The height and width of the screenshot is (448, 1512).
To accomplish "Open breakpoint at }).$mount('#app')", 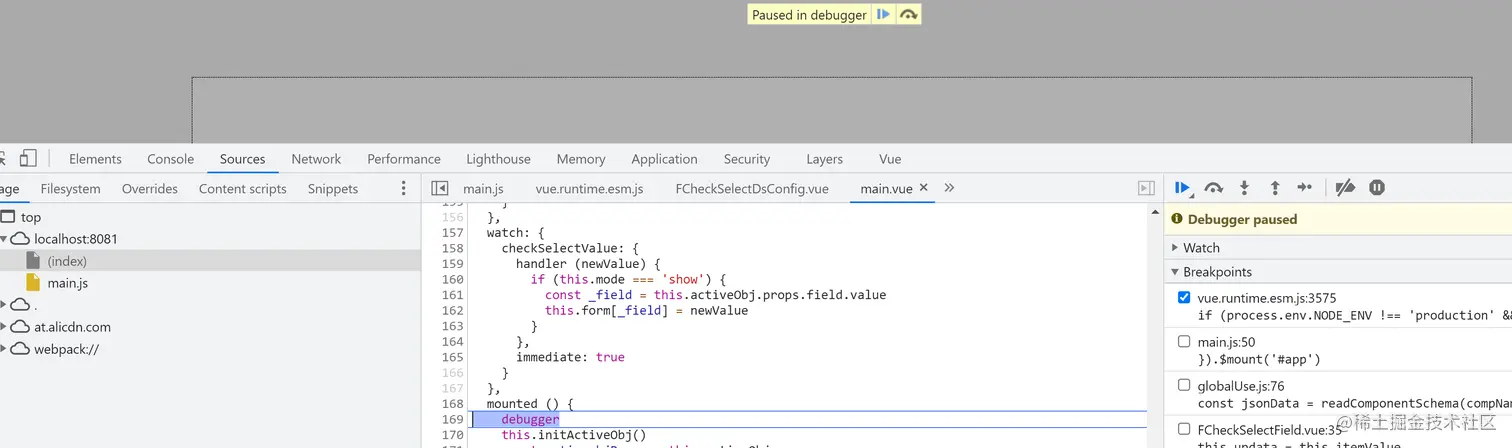I will [x=1259, y=359].
